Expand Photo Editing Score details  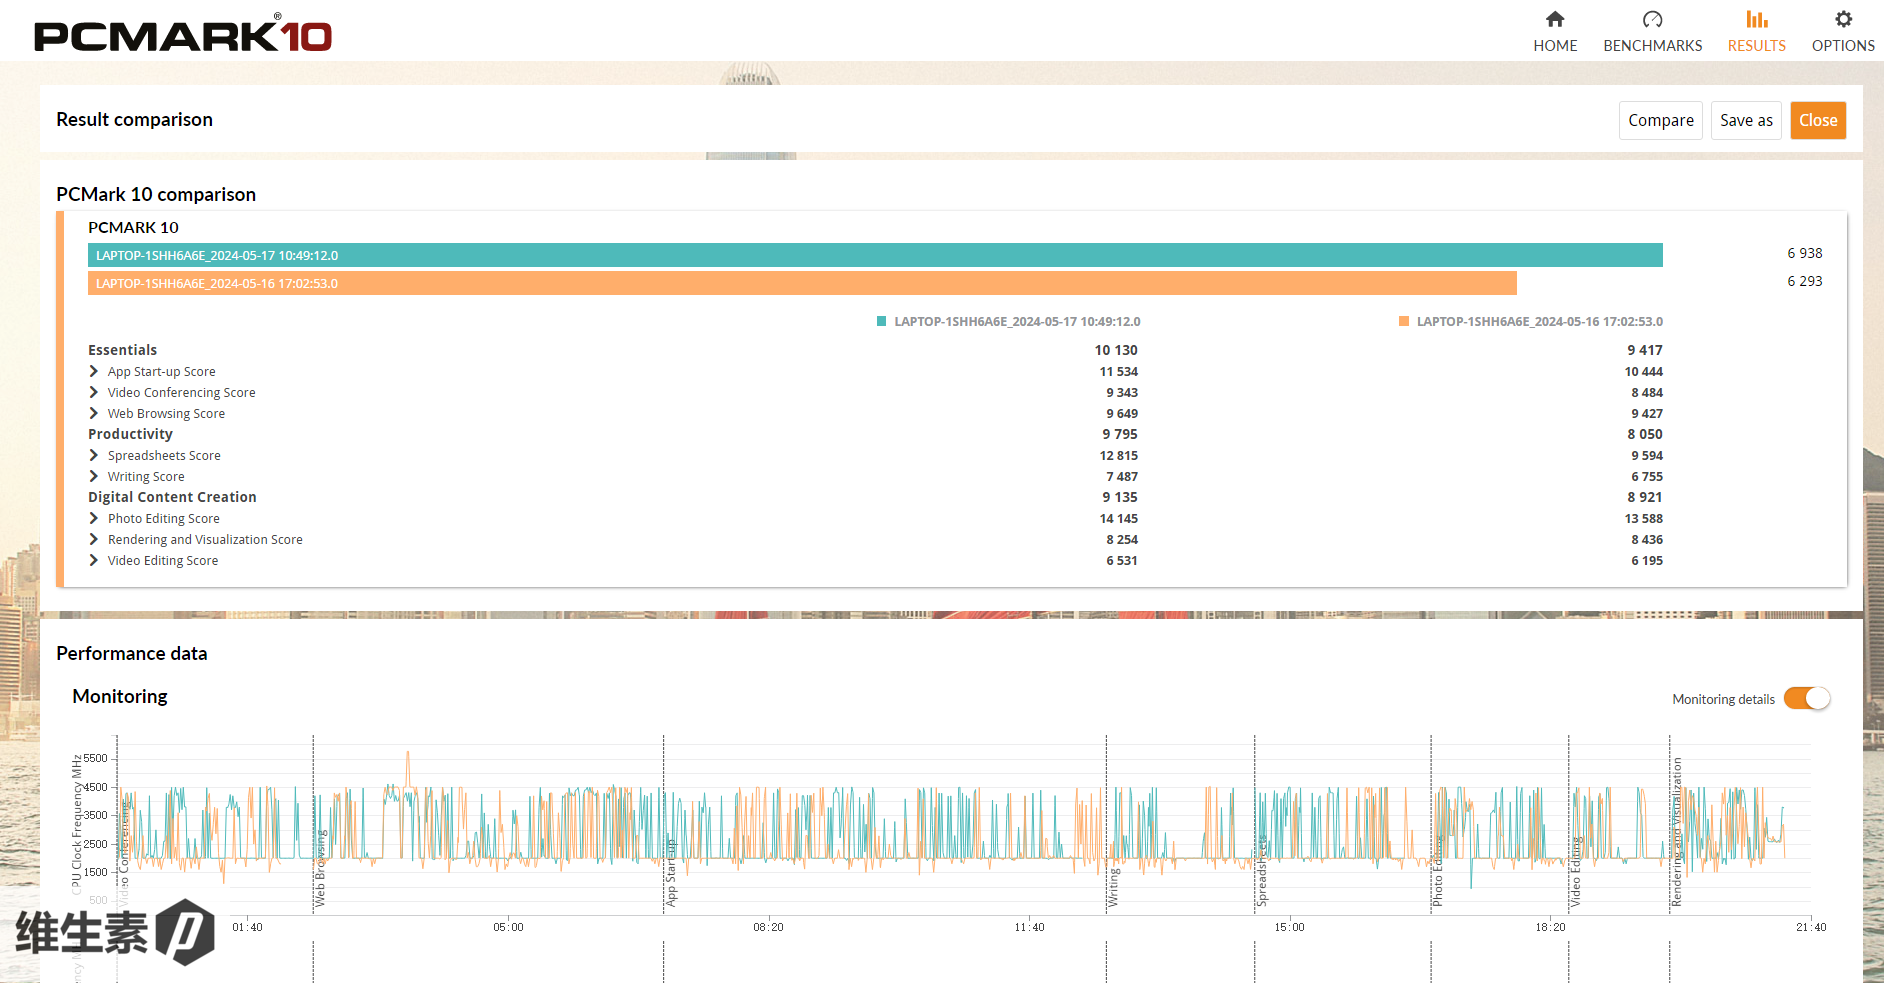94,519
